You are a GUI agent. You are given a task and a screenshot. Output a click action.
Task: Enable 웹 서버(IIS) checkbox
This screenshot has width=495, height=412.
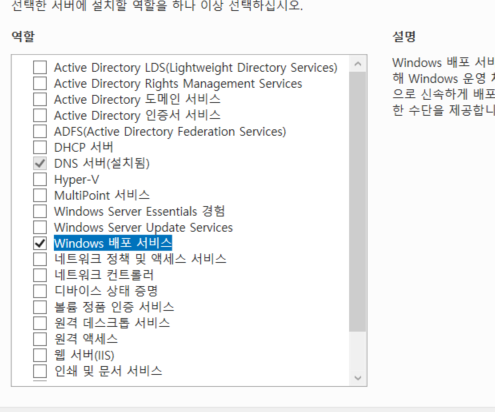pyautogui.click(x=40, y=355)
